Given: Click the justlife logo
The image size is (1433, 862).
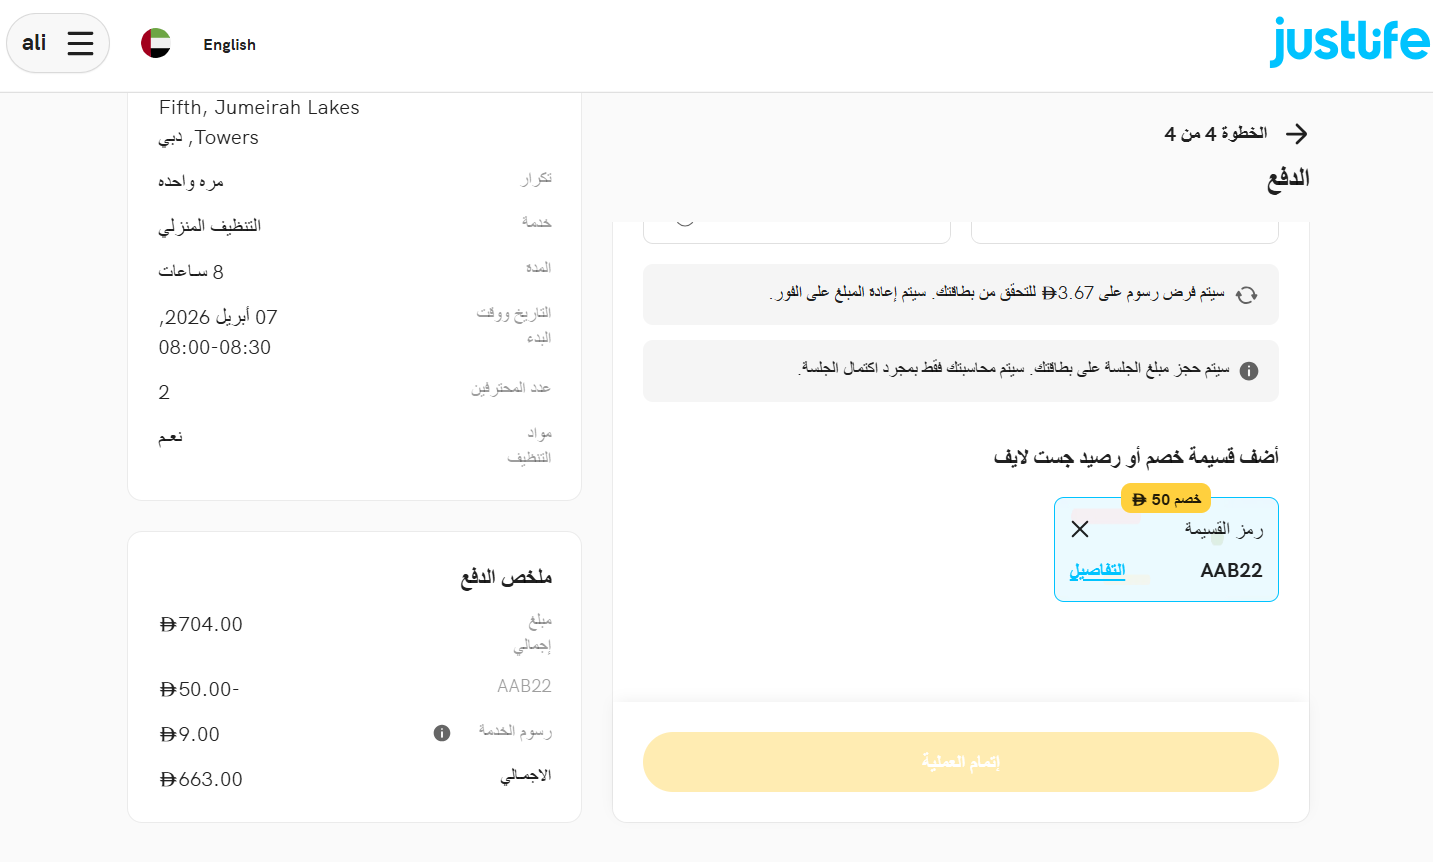Looking at the screenshot, I should [1349, 42].
